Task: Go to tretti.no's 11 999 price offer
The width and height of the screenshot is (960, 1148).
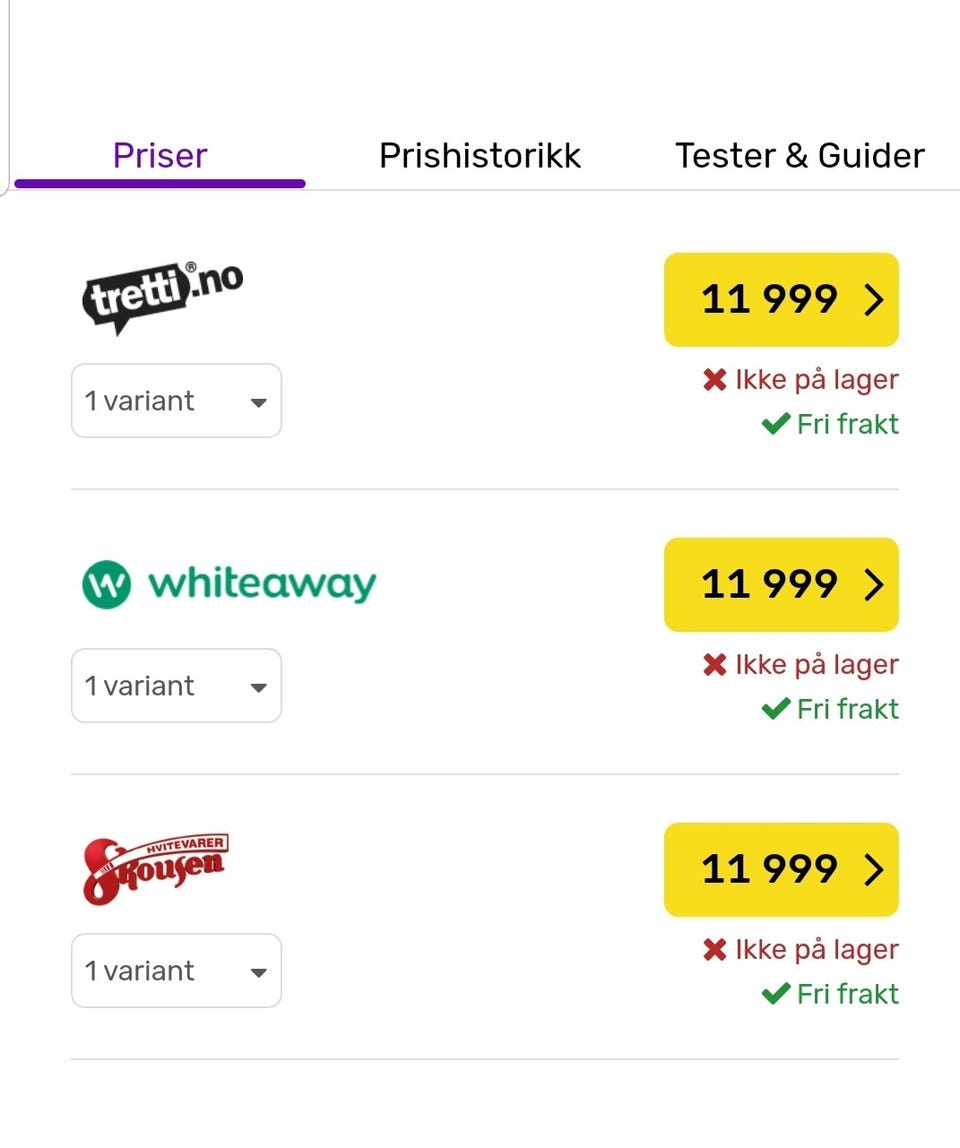Action: pyautogui.click(x=781, y=300)
